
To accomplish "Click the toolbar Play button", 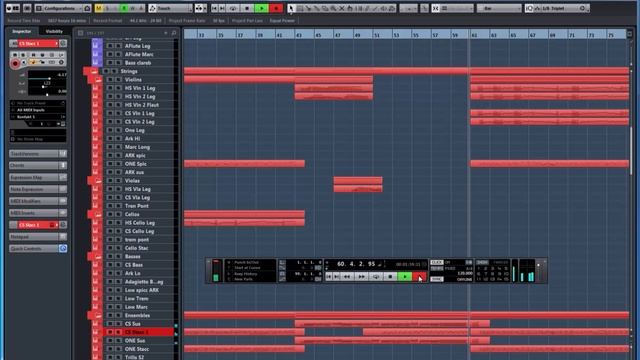I will 261,8.
